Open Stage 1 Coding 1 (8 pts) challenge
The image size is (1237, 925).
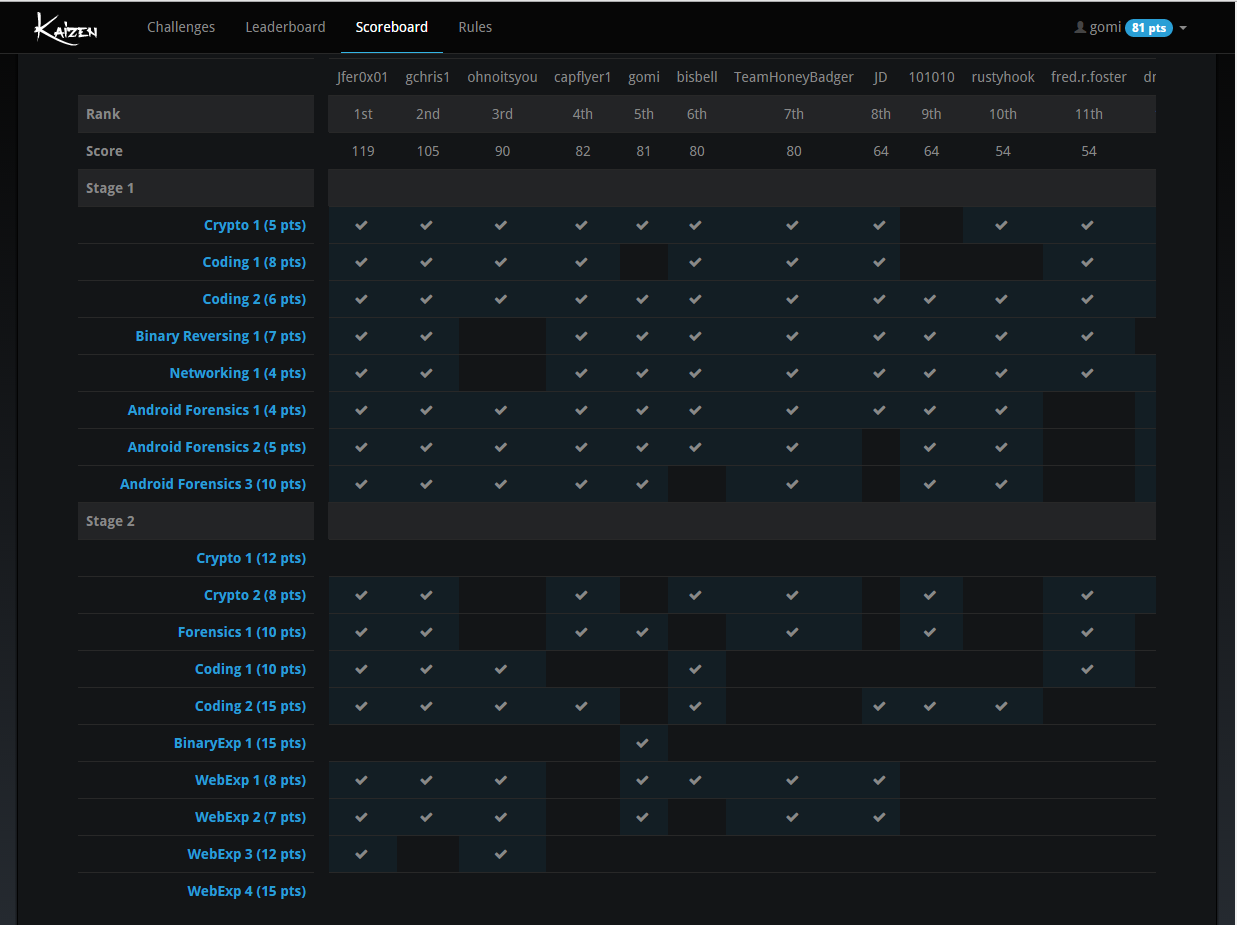pos(254,262)
